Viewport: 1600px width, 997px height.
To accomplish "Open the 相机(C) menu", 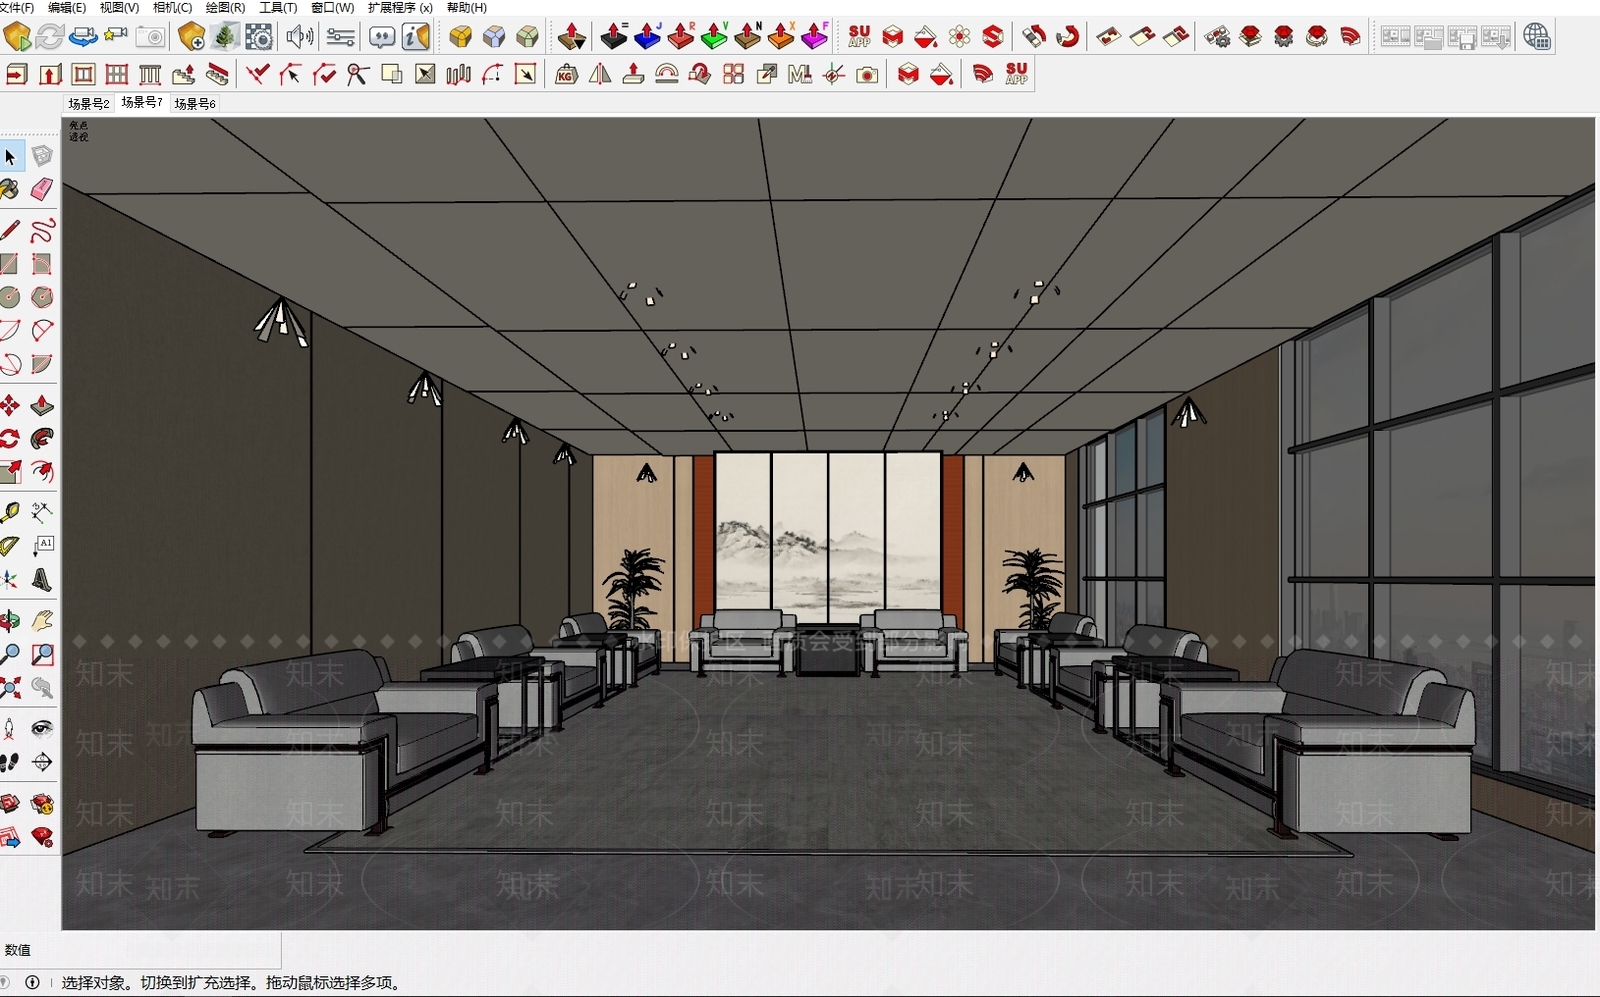I will coord(172,7).
